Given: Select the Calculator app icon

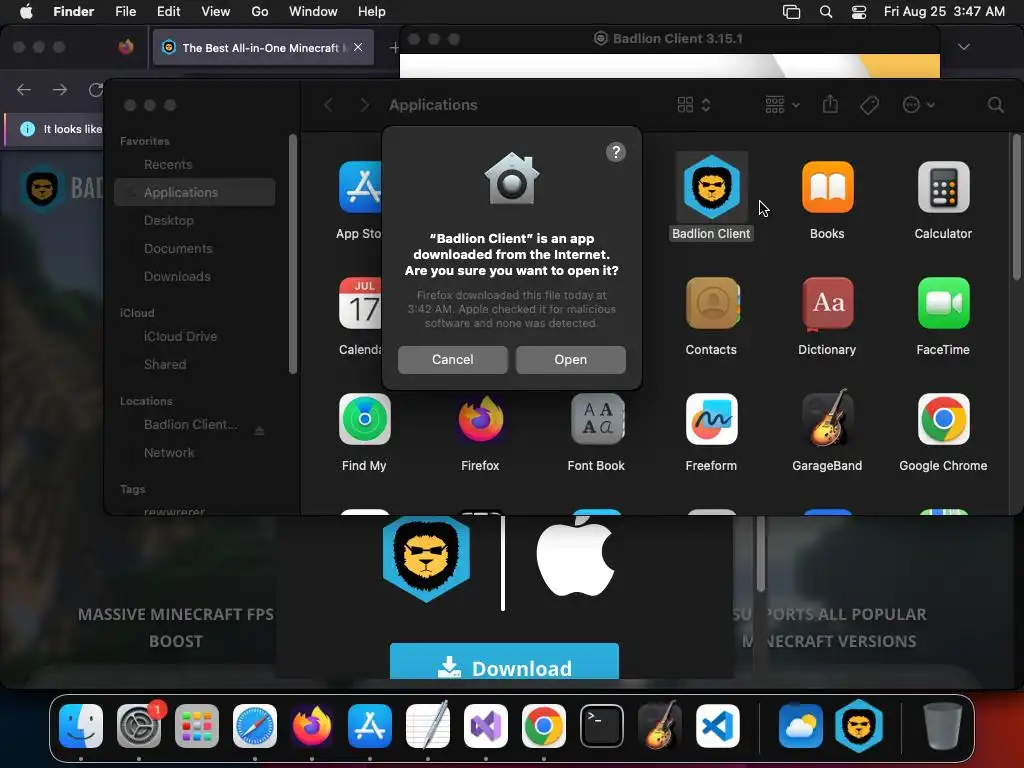Looking at the screenshot, I should click(944, 187).
